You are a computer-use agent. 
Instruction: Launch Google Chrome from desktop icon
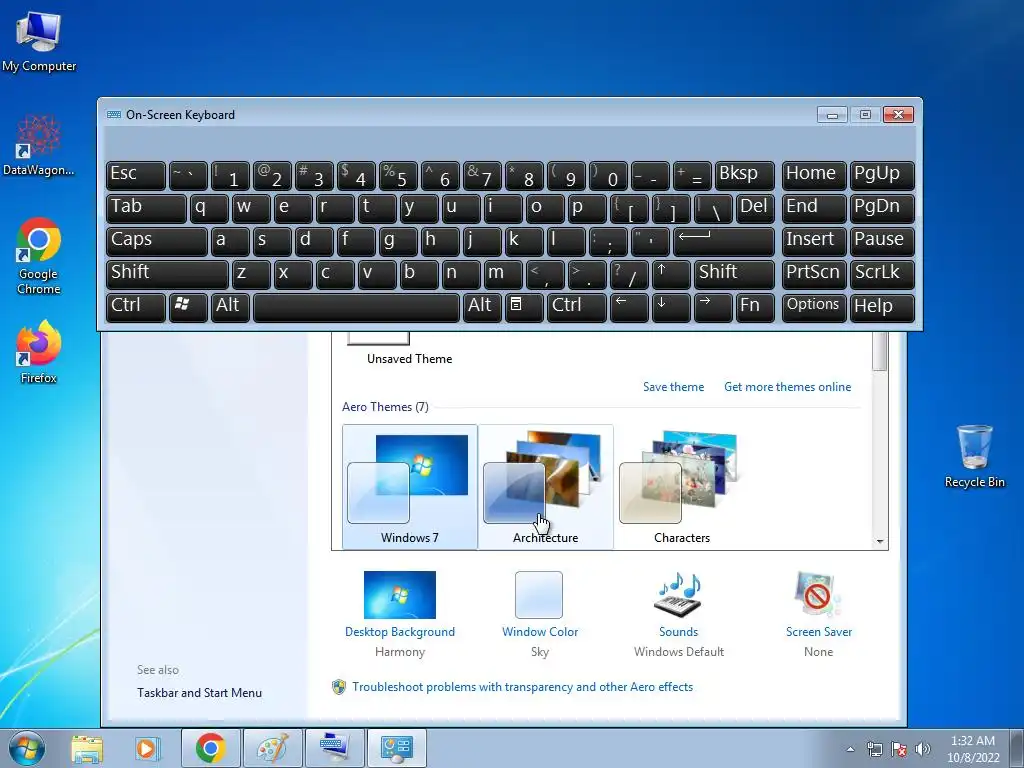39,255
